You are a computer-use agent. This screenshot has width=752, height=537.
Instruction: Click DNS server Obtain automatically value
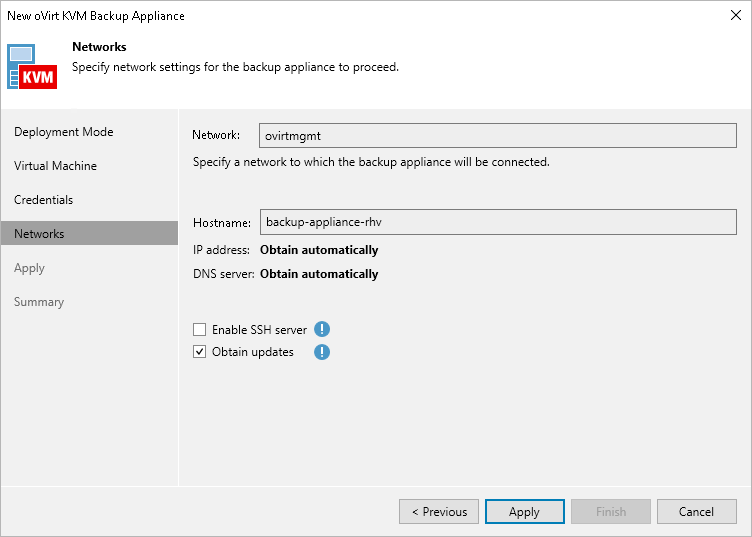319,274
